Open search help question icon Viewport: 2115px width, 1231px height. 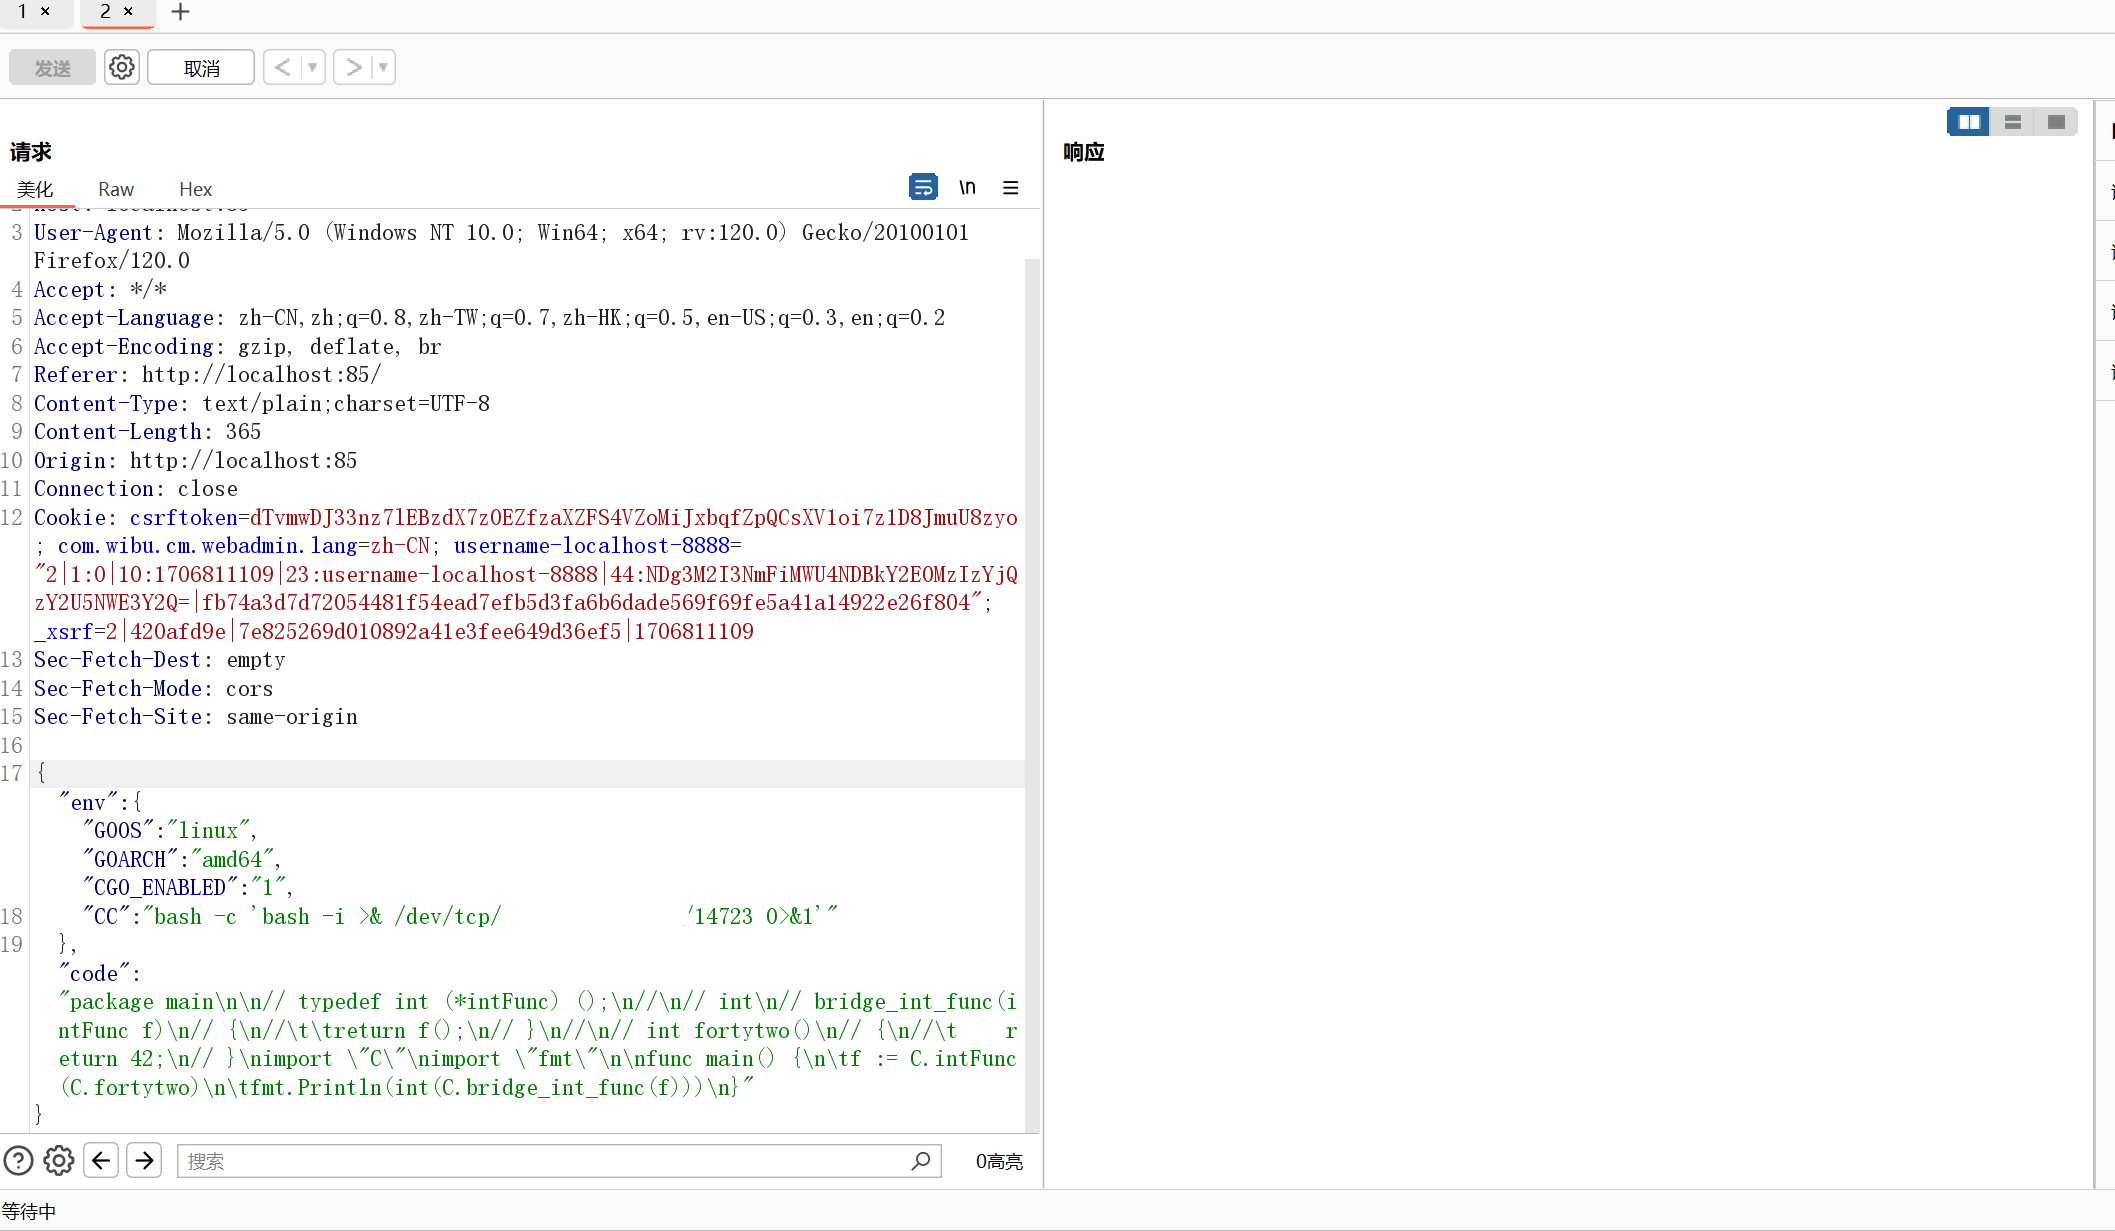point(19,1161)
